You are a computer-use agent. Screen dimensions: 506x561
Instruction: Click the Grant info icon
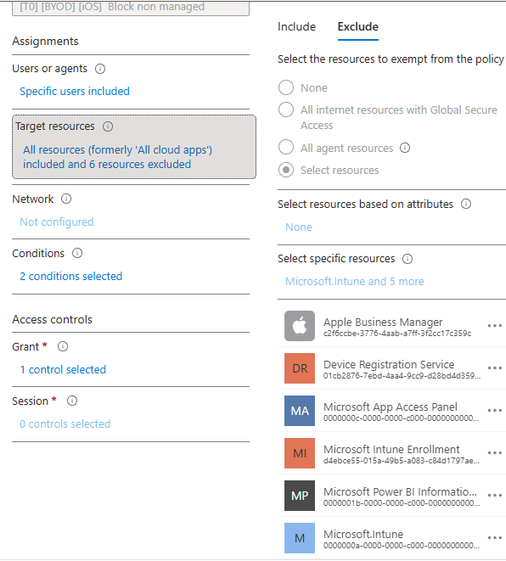pyautogui.click(x=63, y=346)
